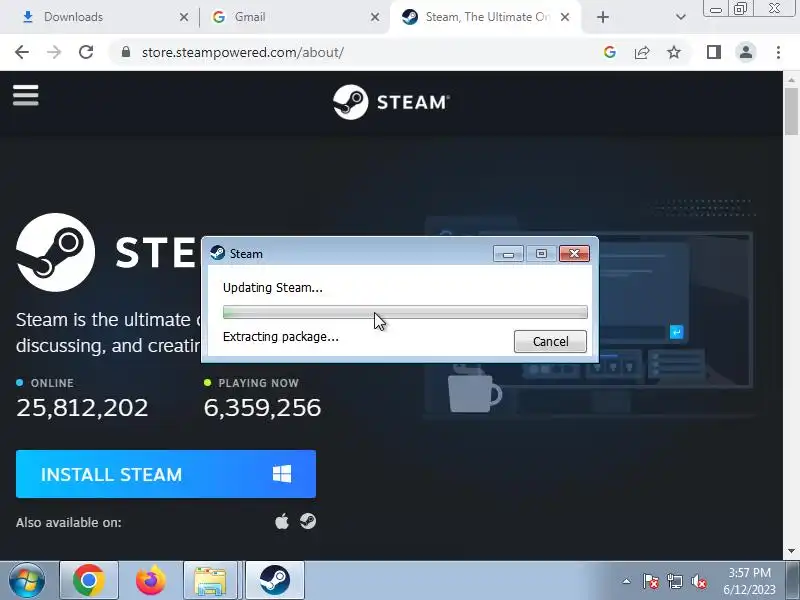Click the large Steam logo on page
Image resolution: width=800 pixels, height=600 pixels.
tap(55, 252)
